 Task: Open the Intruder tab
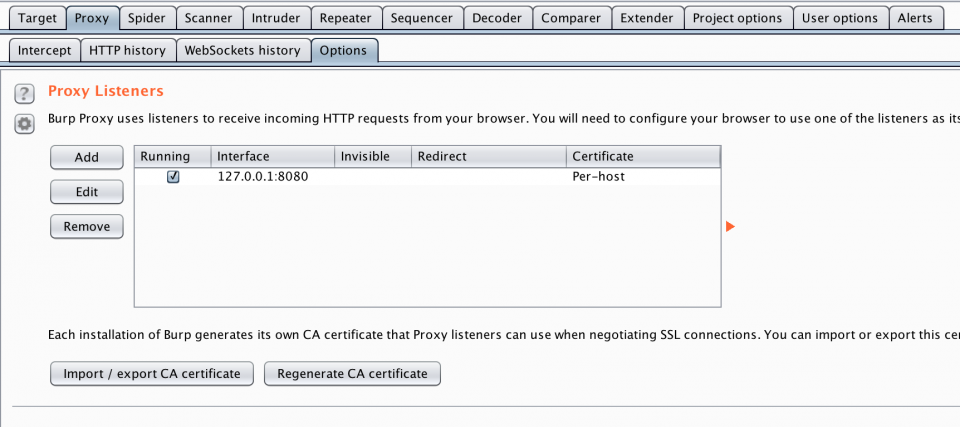pyautogui.click(x=275, y=18)
